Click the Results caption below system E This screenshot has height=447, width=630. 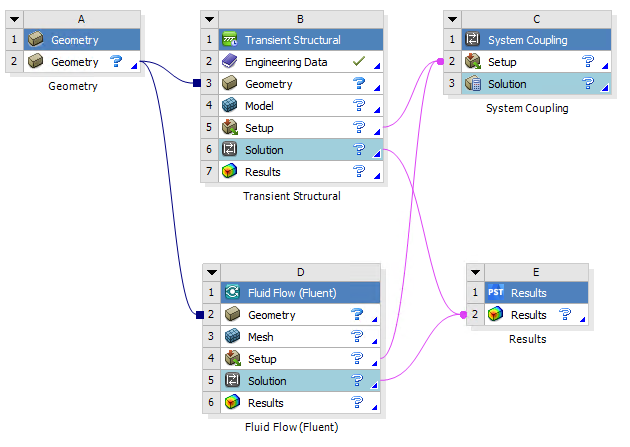[x=527, y=339]
